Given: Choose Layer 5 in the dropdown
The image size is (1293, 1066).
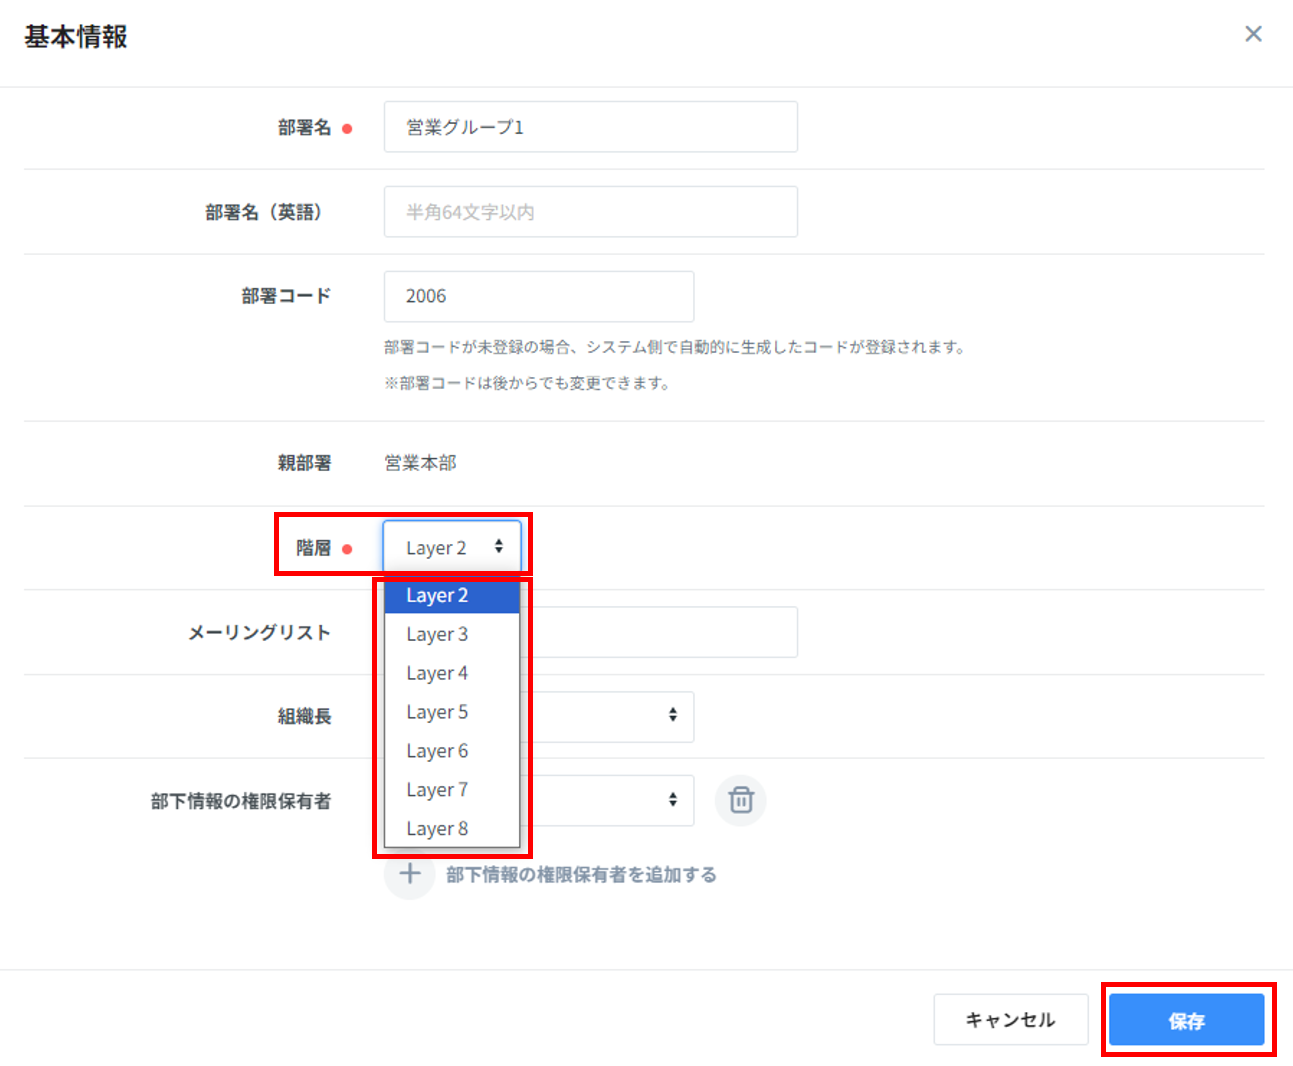Looking at the screenshot, I should [x=451, y=712].
